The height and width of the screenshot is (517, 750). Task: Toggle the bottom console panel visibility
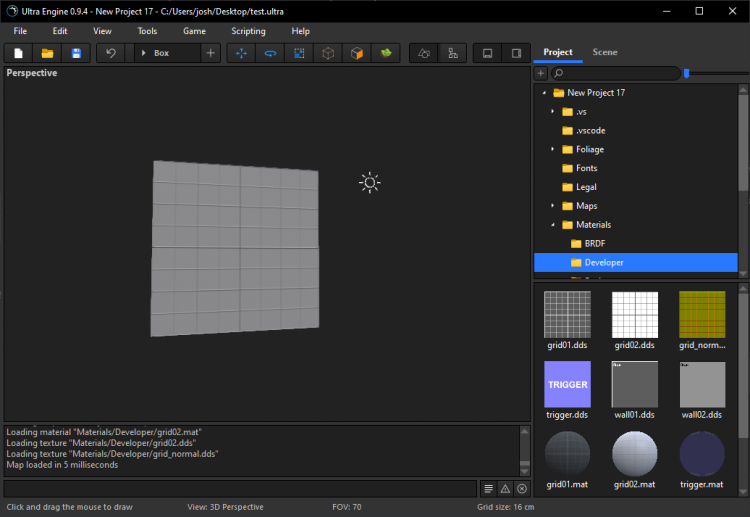tap(488, 53)
